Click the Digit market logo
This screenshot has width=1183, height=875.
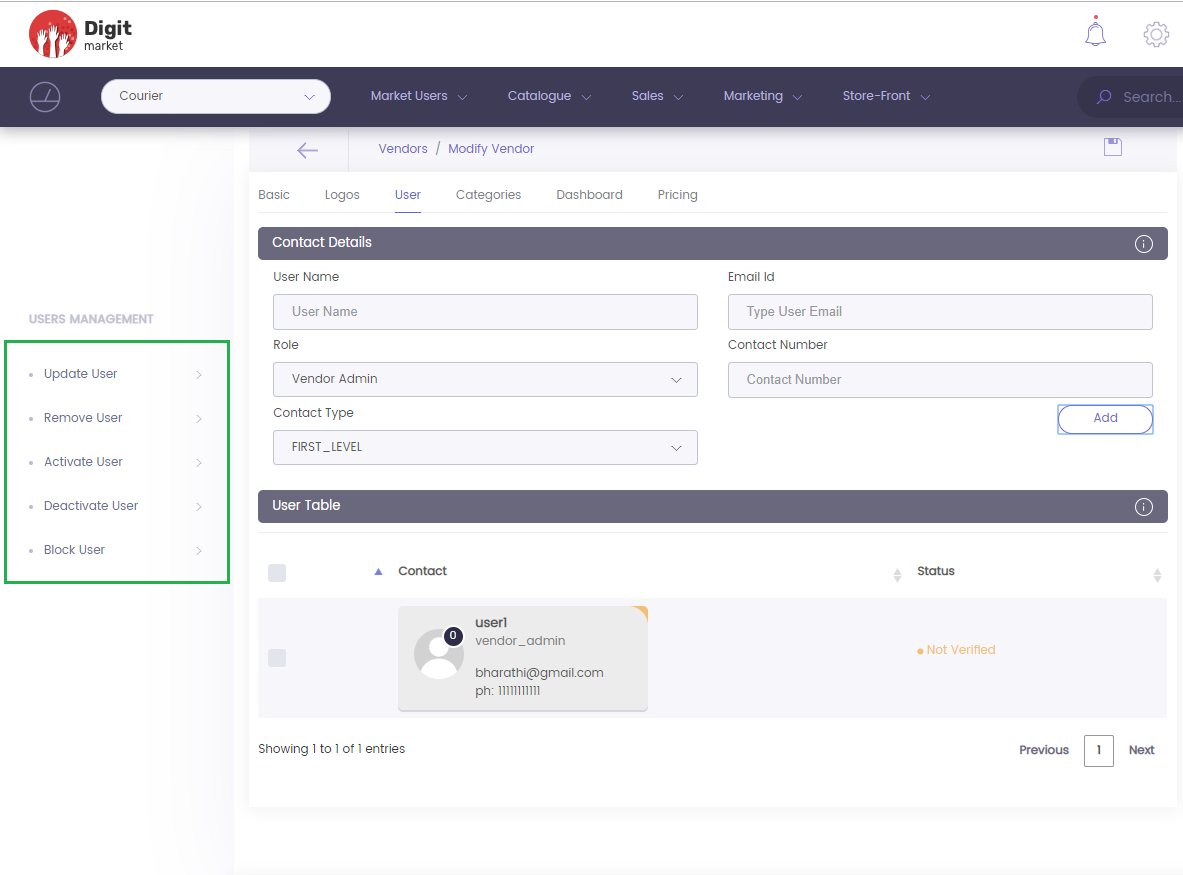[80, 34]
